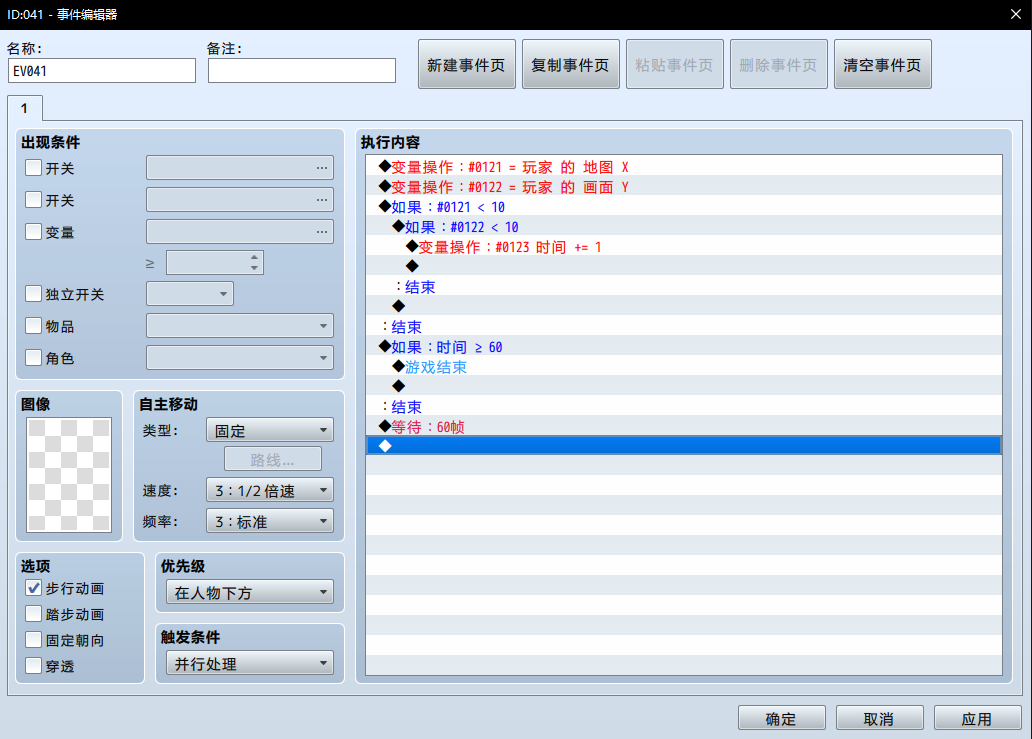Open the 角色 condition dropdown
Viewport: 1032px width, 739px height.
[240, 358]
